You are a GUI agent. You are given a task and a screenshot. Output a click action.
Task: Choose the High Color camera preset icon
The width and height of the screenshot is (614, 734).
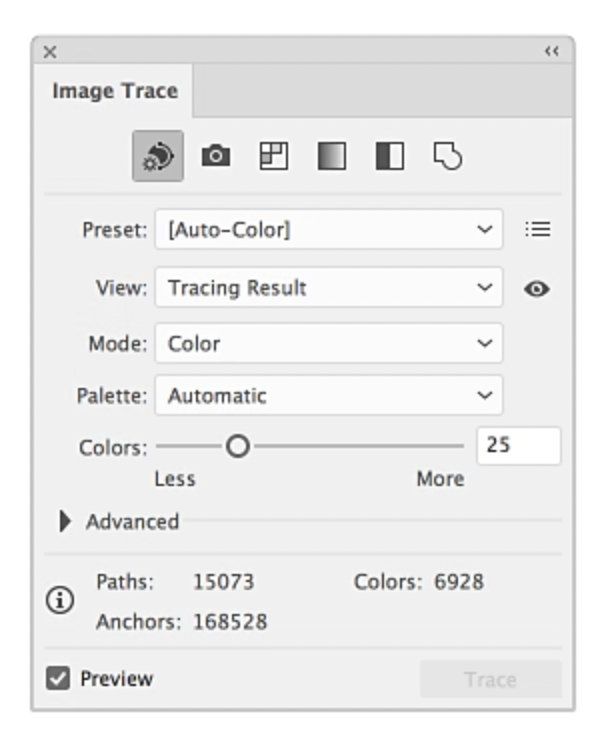pyautogui.click(x=216, y=156)
